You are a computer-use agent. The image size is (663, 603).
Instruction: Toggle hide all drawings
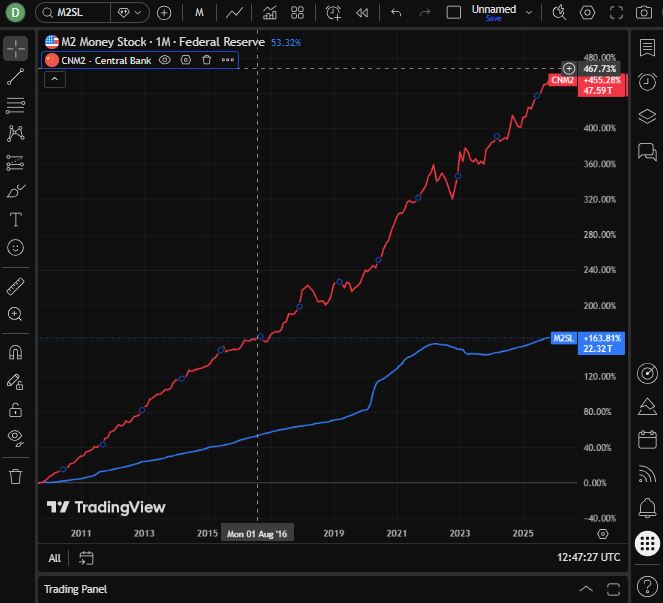click(15, 438)
